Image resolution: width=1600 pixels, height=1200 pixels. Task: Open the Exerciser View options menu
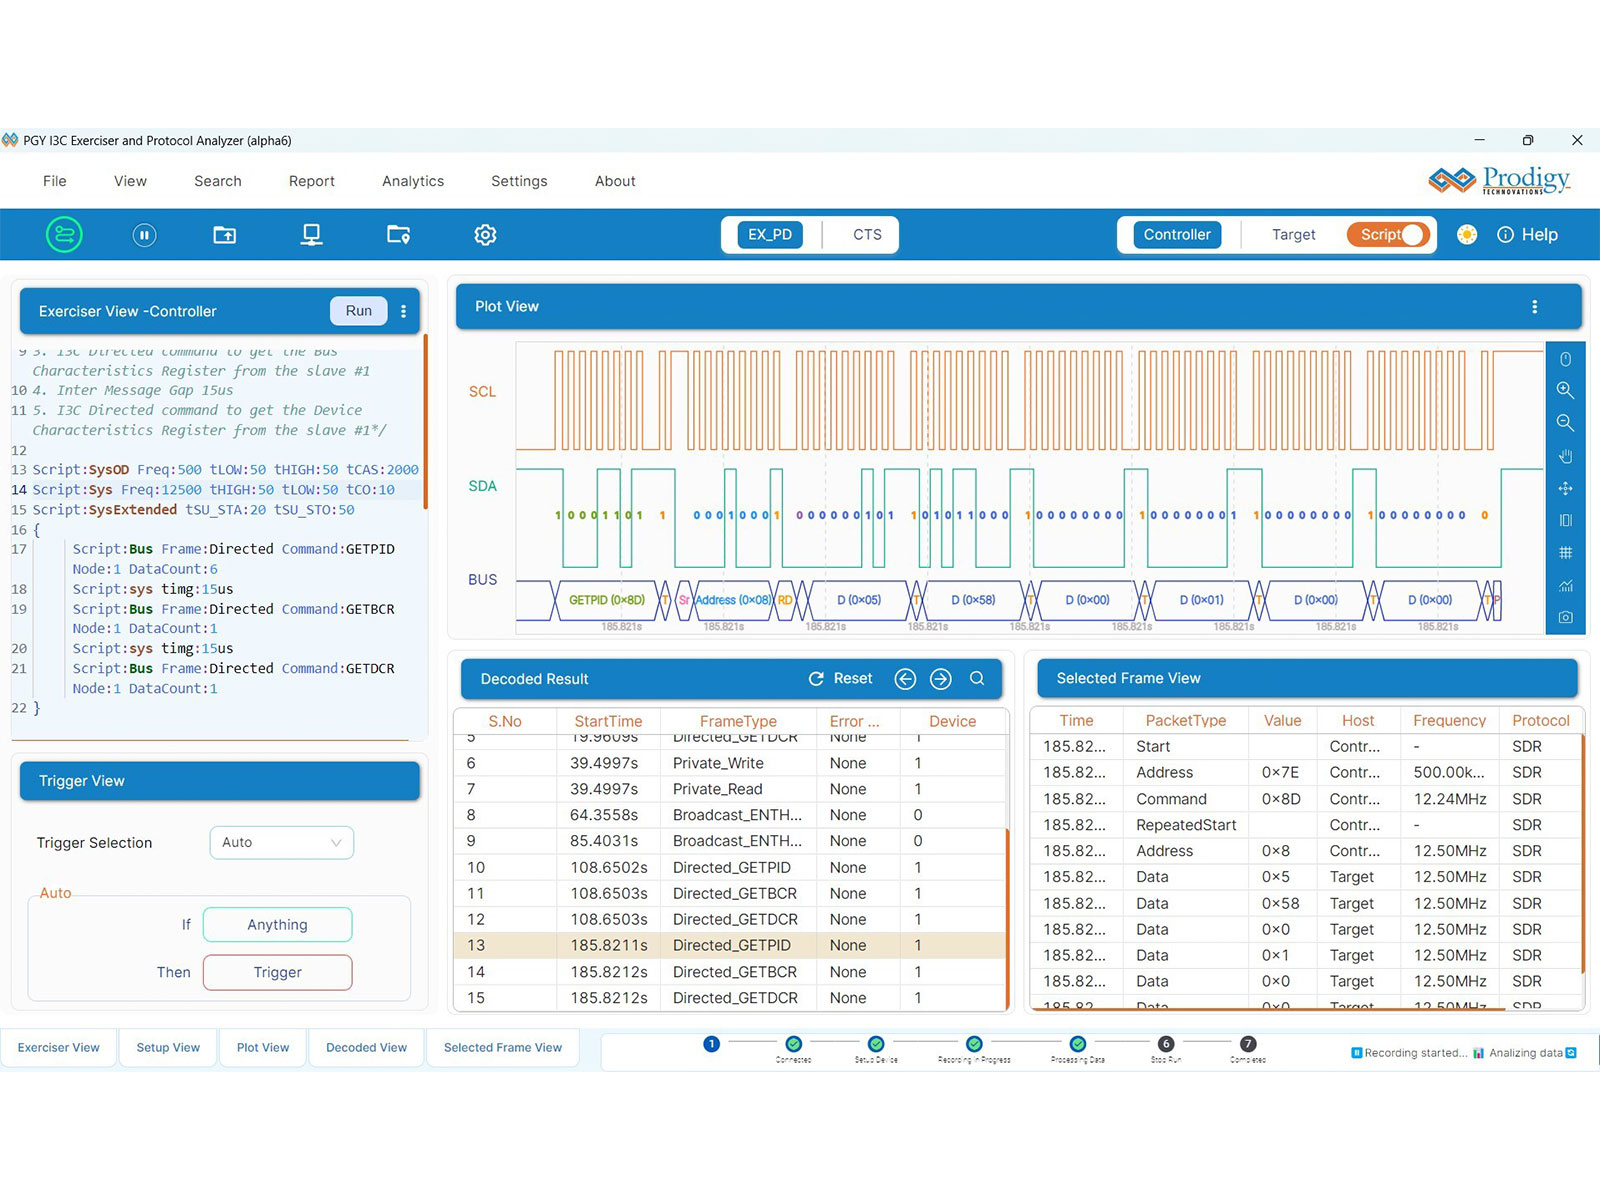tap(403, 310)
